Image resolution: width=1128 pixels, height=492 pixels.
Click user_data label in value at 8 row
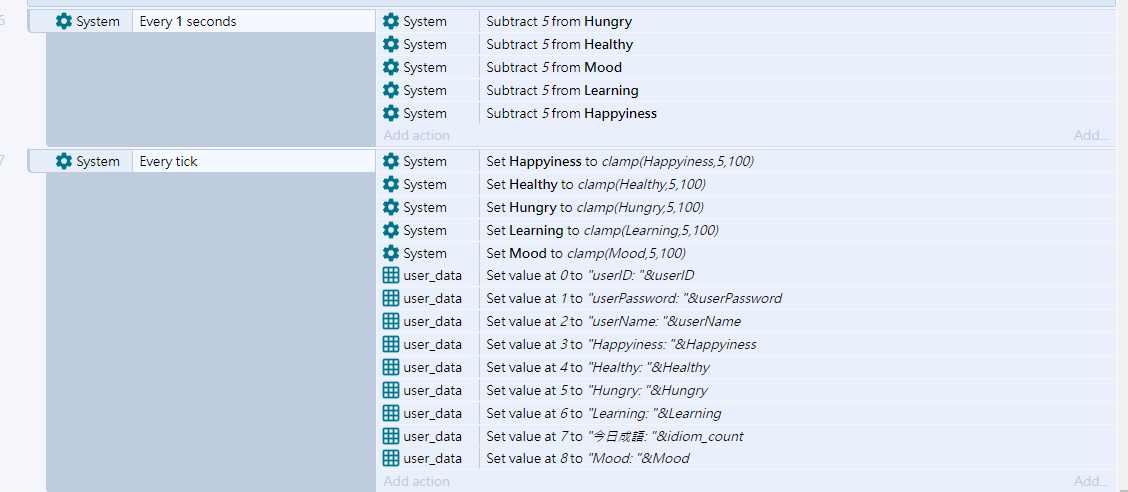(x=432, y=458)
